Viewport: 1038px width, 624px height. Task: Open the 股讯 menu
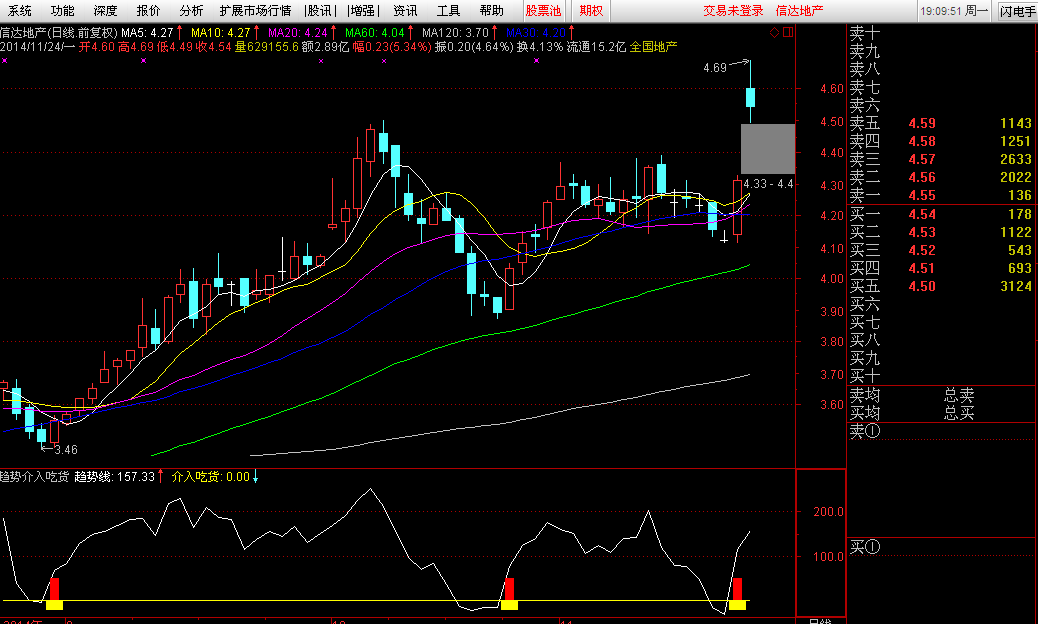coord(319,11)
